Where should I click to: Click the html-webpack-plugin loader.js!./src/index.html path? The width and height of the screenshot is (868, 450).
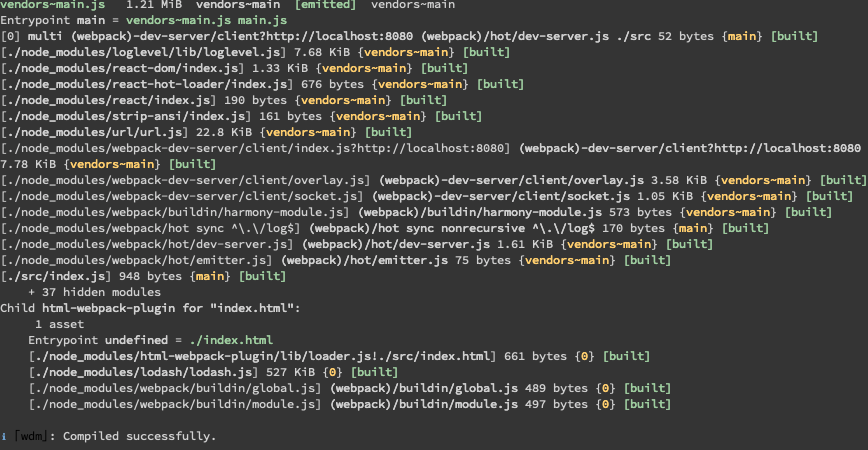[x=262, y=356]
